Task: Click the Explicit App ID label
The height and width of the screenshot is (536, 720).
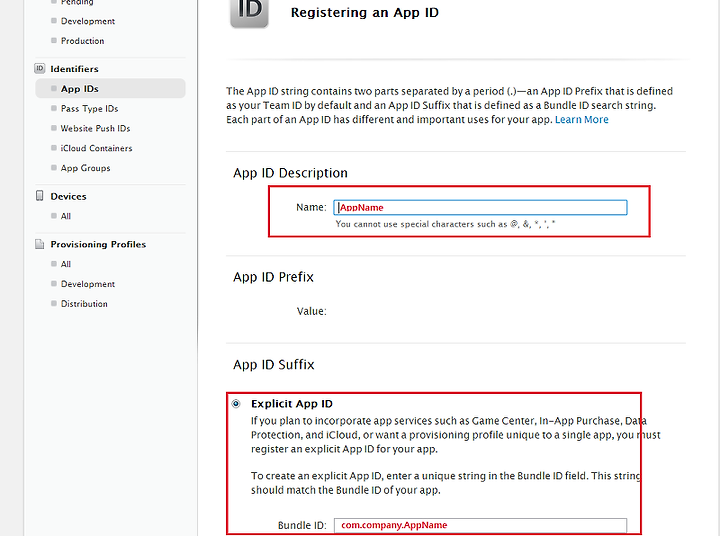Action: (x=292, y=404)
